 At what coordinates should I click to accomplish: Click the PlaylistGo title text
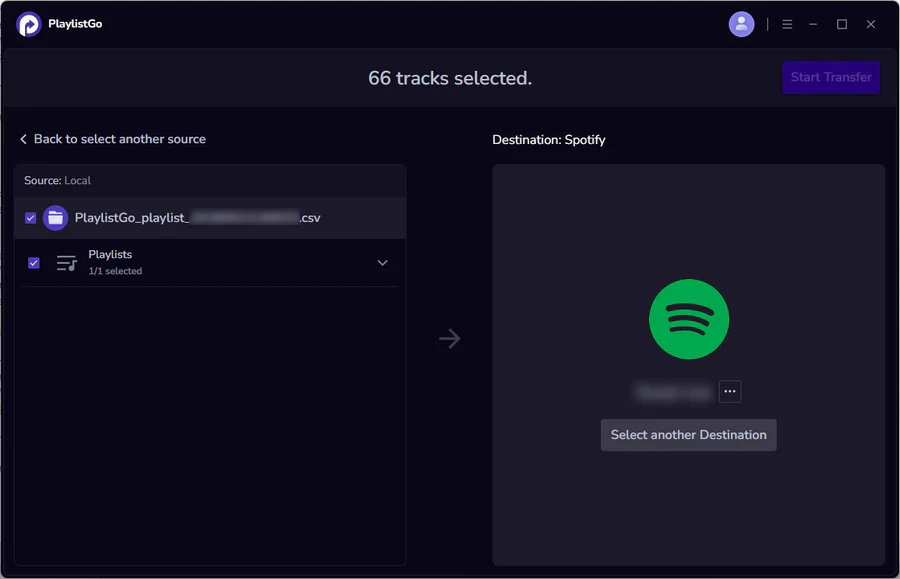tap(75, 24)
